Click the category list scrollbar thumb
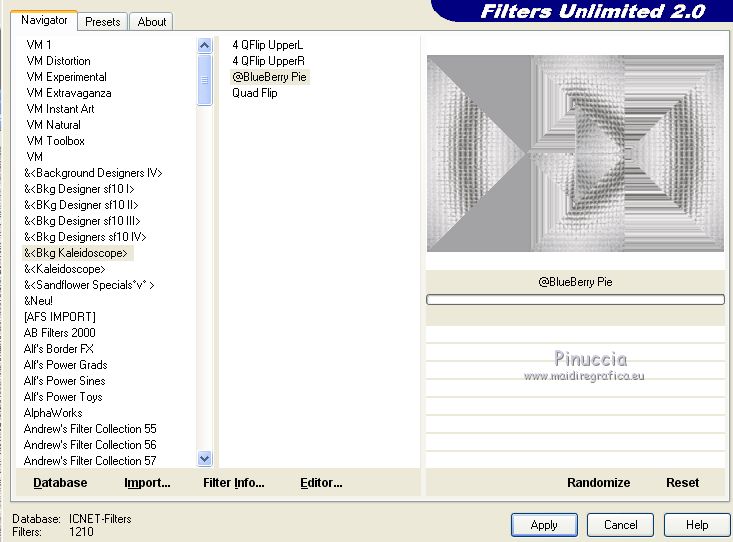 204,80
